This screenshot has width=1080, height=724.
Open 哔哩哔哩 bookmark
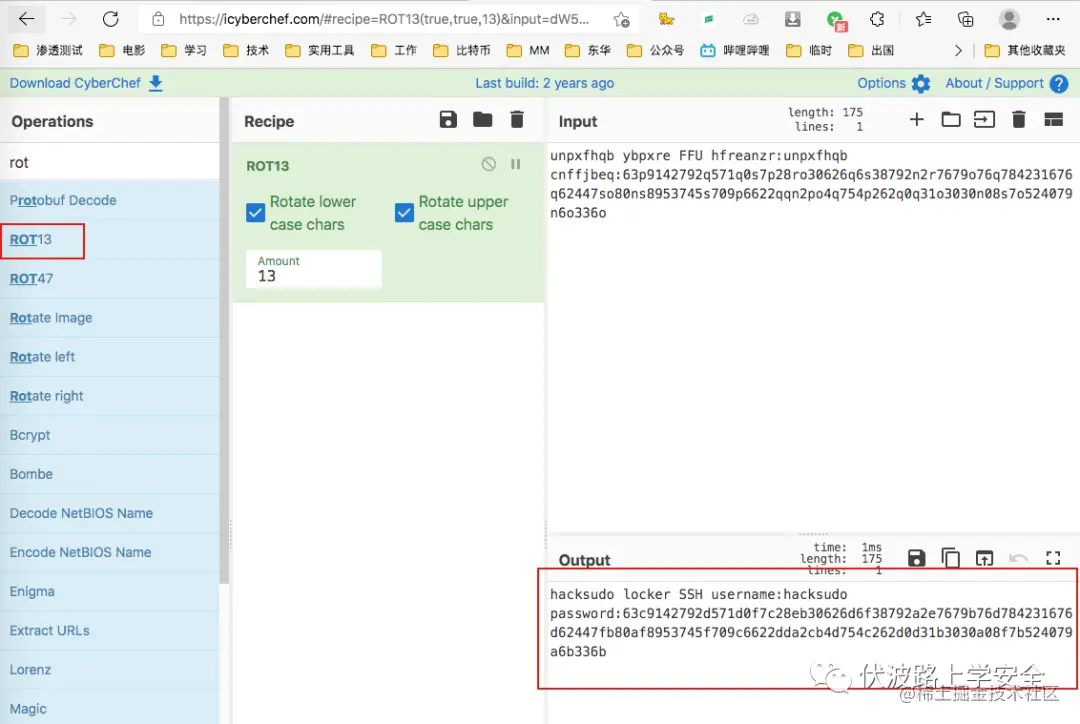coord(735,50)
